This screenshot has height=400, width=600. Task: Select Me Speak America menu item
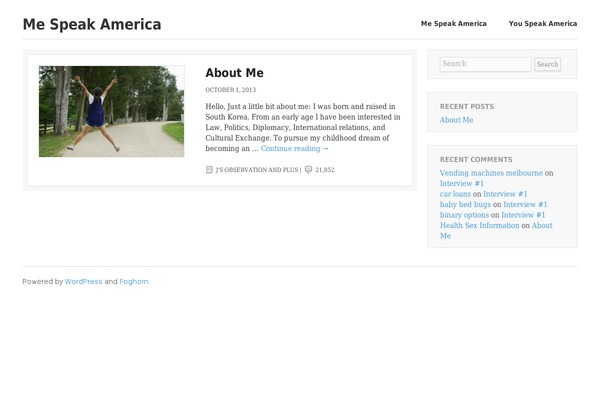[453, 24]
